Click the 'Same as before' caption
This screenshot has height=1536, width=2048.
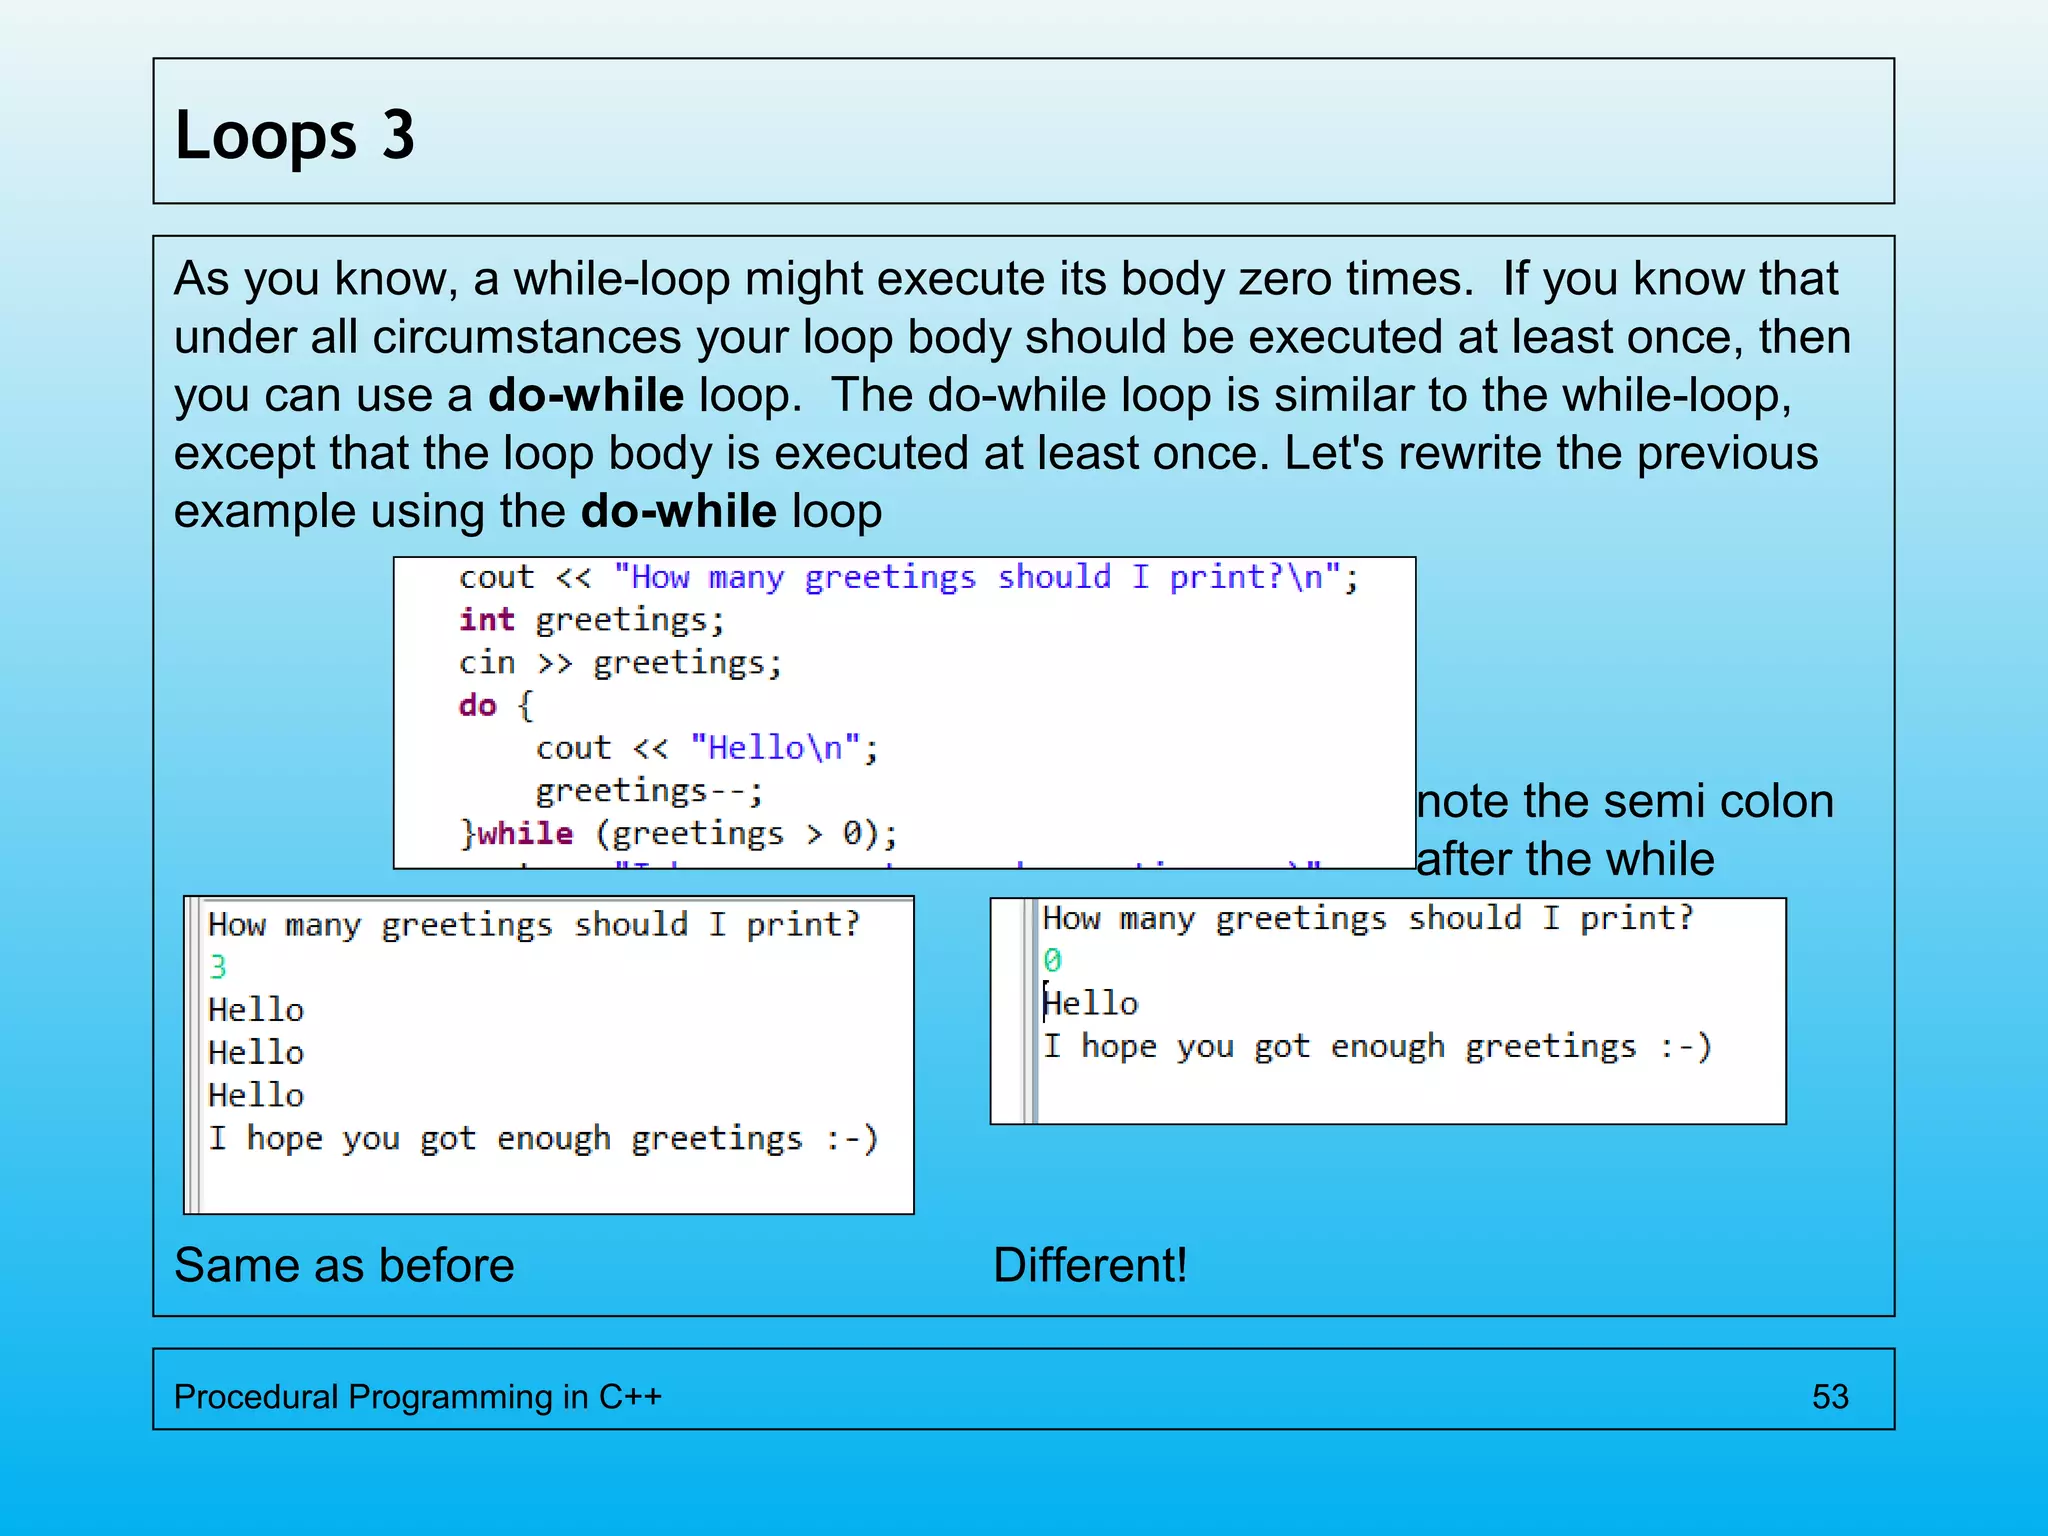344,1265
